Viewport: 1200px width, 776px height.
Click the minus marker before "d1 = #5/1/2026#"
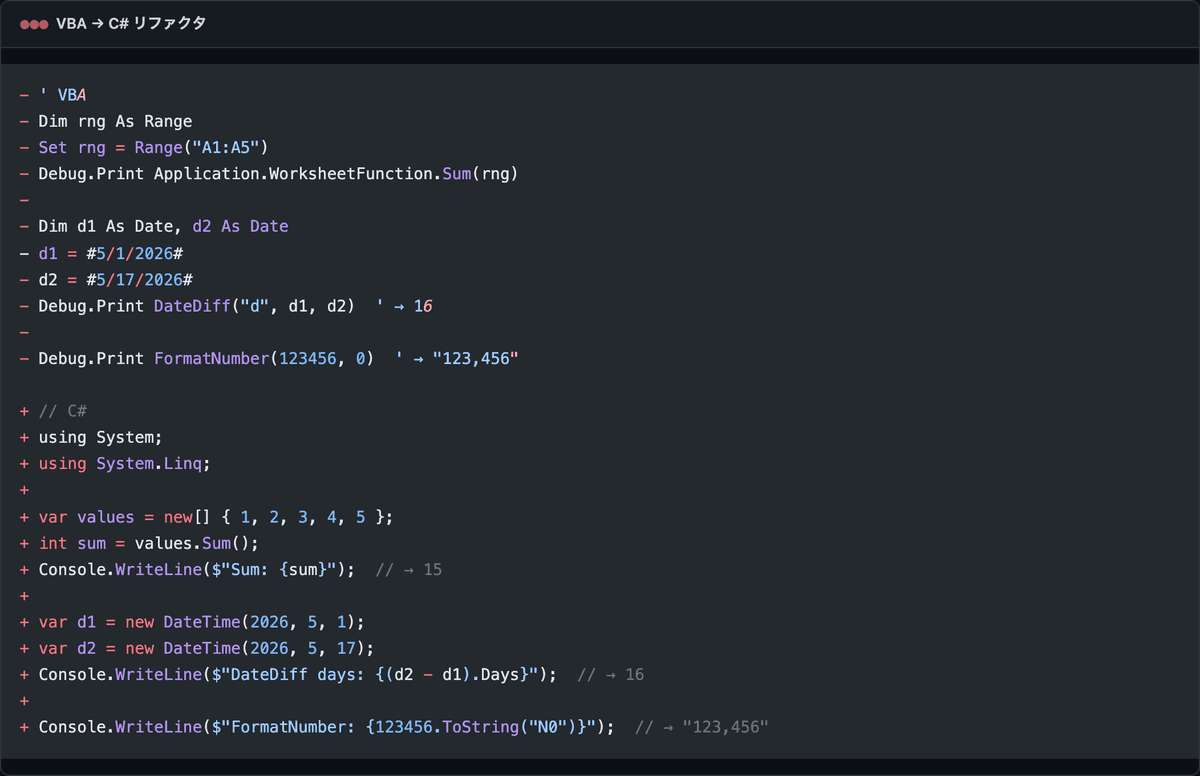tap(24, 253)
